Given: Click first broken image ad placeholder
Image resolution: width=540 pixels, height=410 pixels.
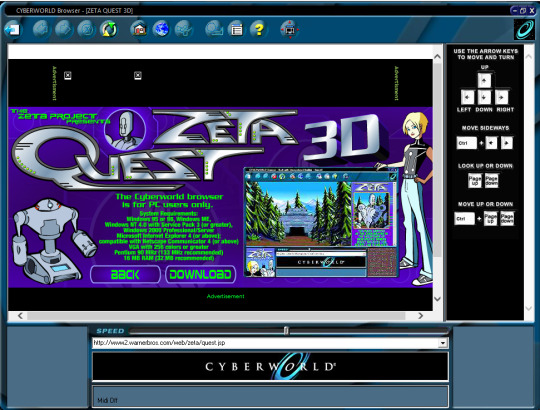Looking at the screenshot, I should [68, 75].
